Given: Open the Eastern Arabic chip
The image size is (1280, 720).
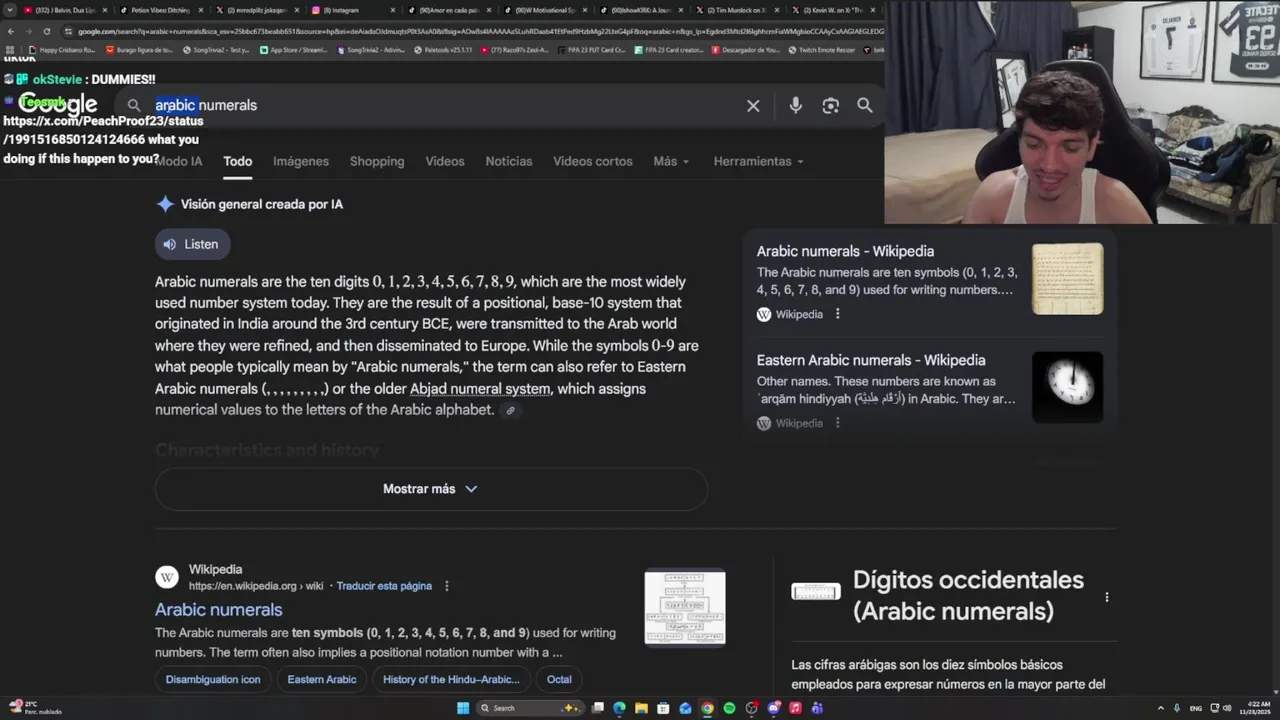Looking at the screenshot, I should point(322,679).
